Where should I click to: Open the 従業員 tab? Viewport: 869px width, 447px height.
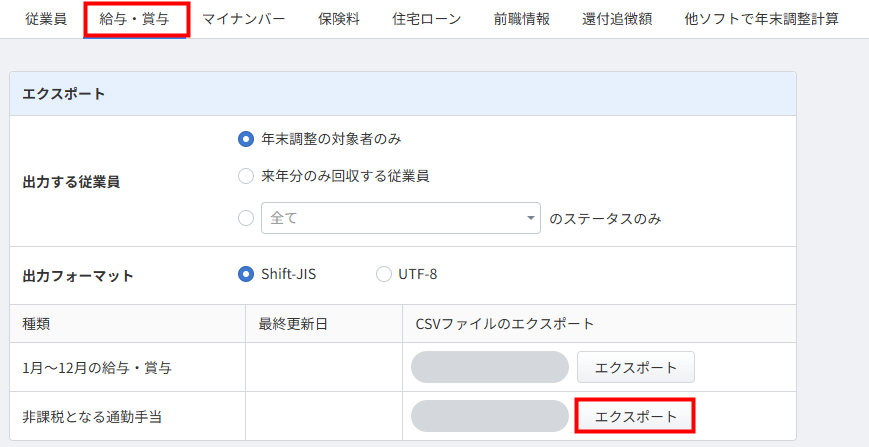45,19
